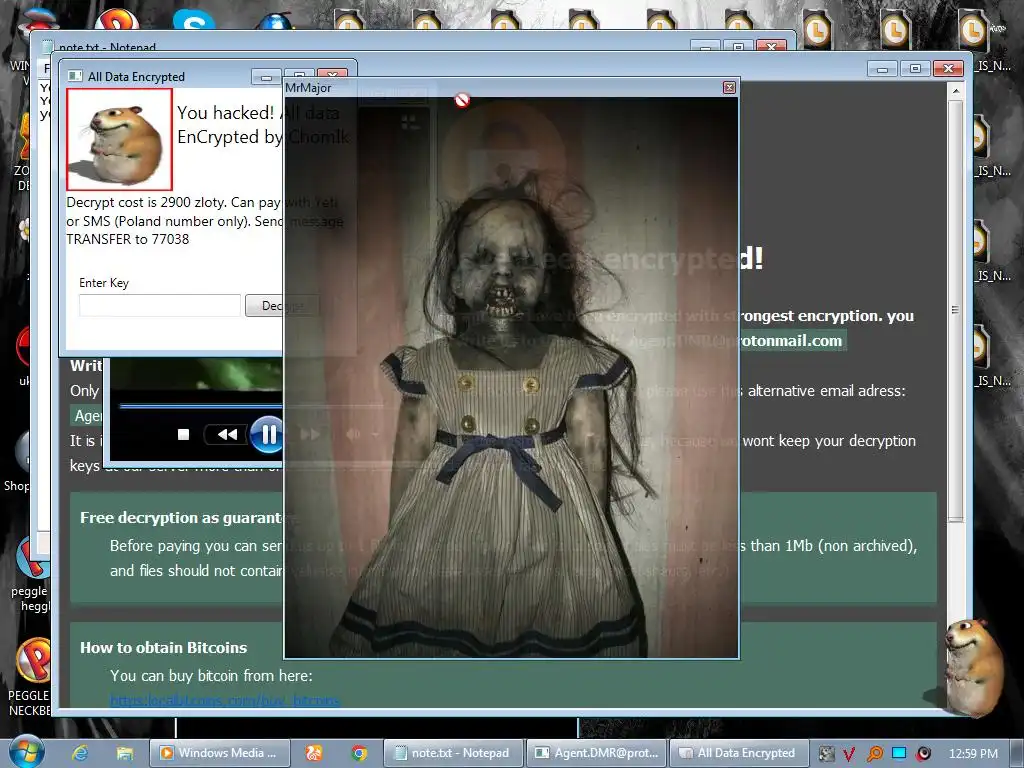Pause the media player playback
The width and height of the screenshot is (1024, 768).
pyautogui.click(x=268, y=434)
